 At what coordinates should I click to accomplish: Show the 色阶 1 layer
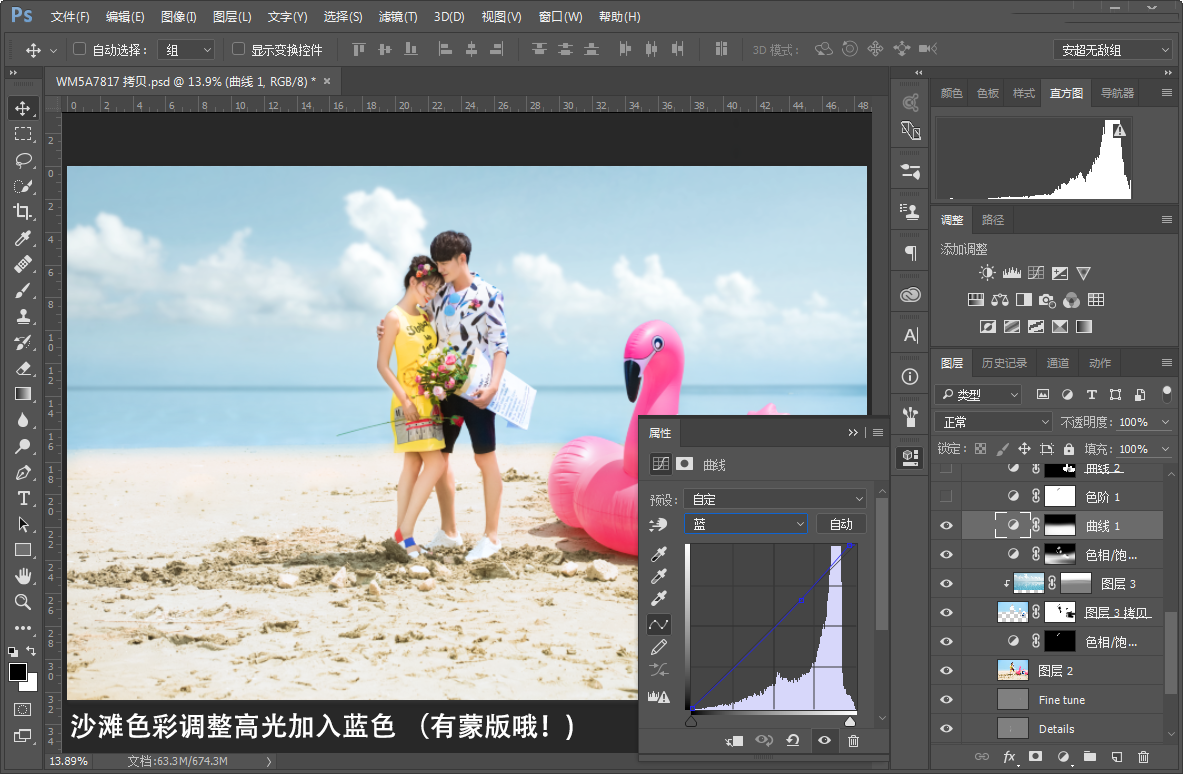946,496
